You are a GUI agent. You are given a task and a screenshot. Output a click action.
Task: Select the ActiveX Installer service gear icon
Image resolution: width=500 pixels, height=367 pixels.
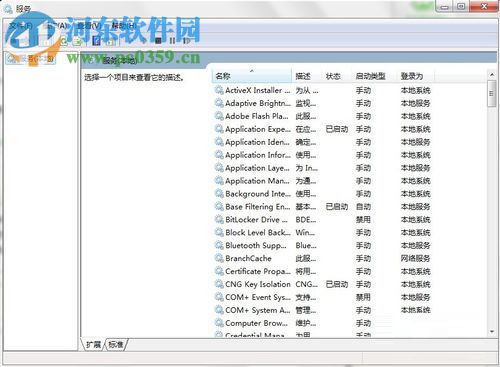point(219,90)
